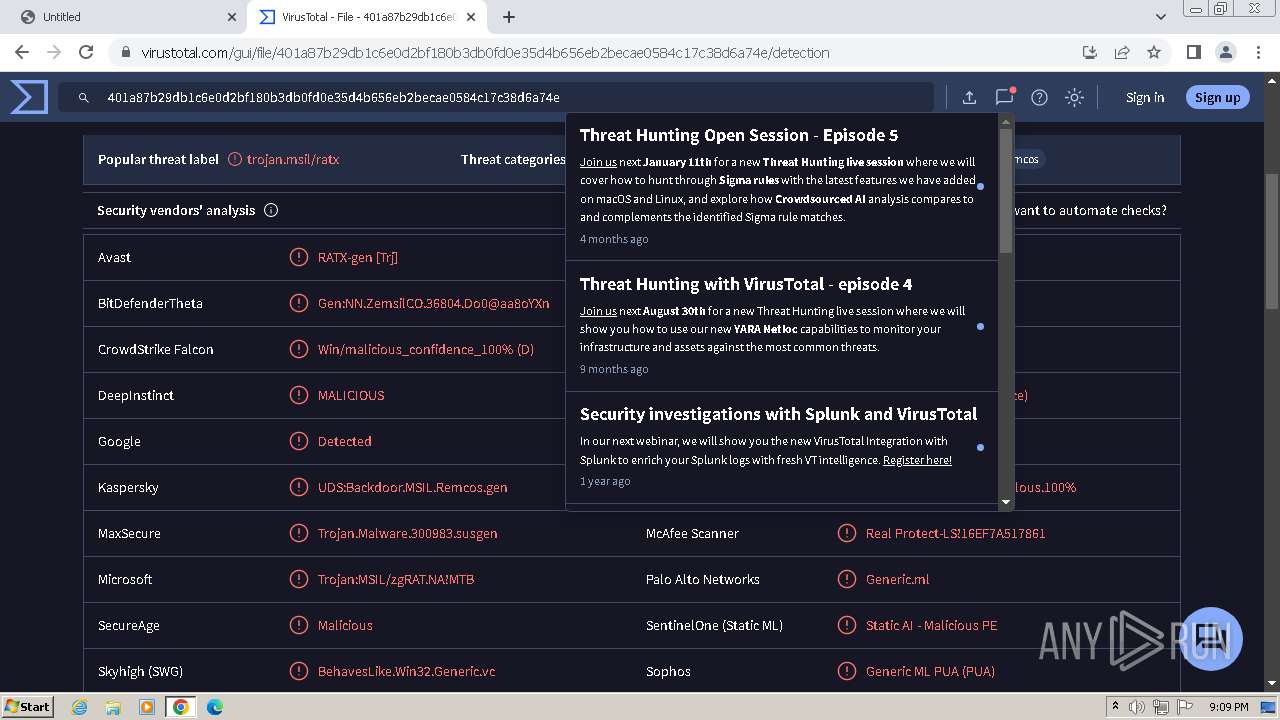The height and width of the screenshot is (720, 1280).
Task: Click notification panel scrollbar up arrow
Action: (x=1006, y=122)
